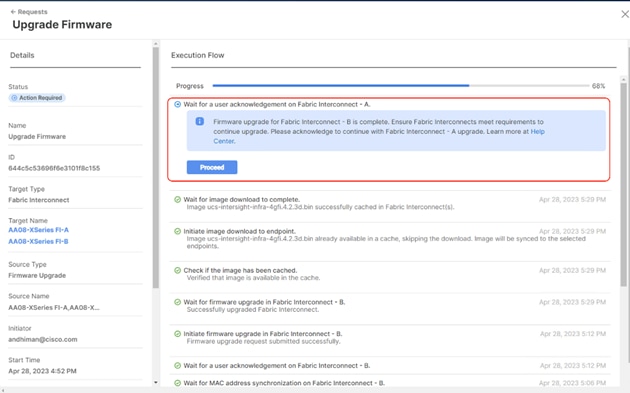This screenshot has width=630, height=393.
Task: Click the info icon in acknowledgement message
Action: click(x=200, y=121)
